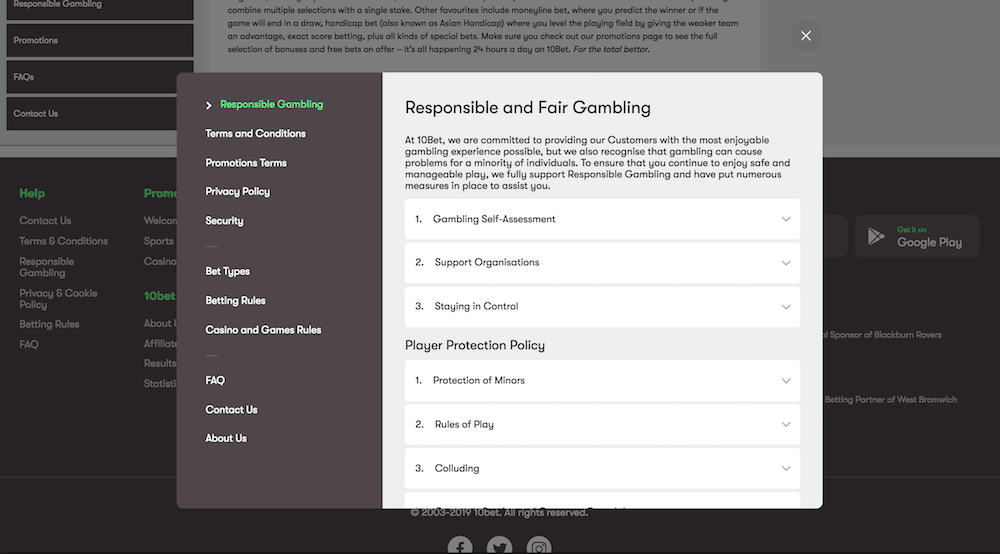Open the Instagram icon in the footer
The image size is (1000, 554).
click(539, 545)
